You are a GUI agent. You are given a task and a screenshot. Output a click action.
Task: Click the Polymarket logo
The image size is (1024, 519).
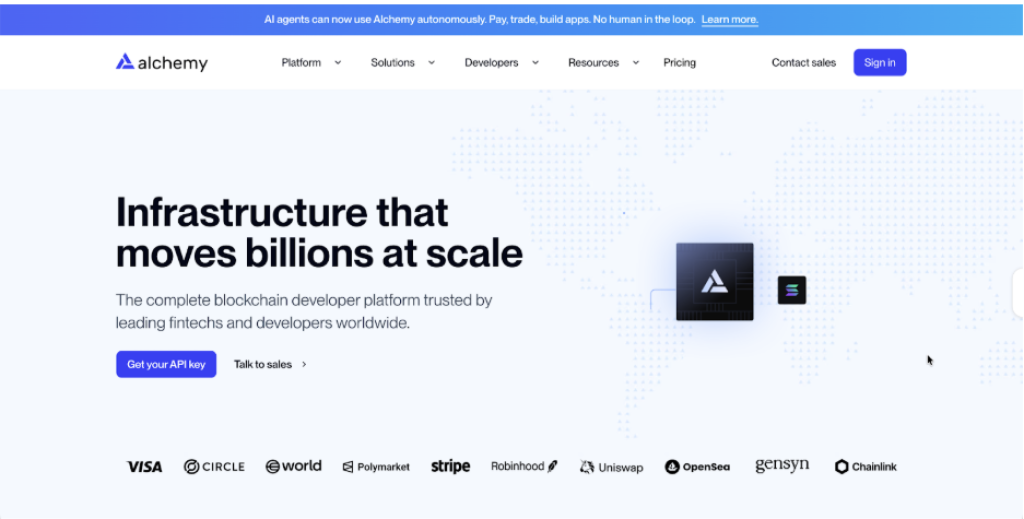(376, 467)
